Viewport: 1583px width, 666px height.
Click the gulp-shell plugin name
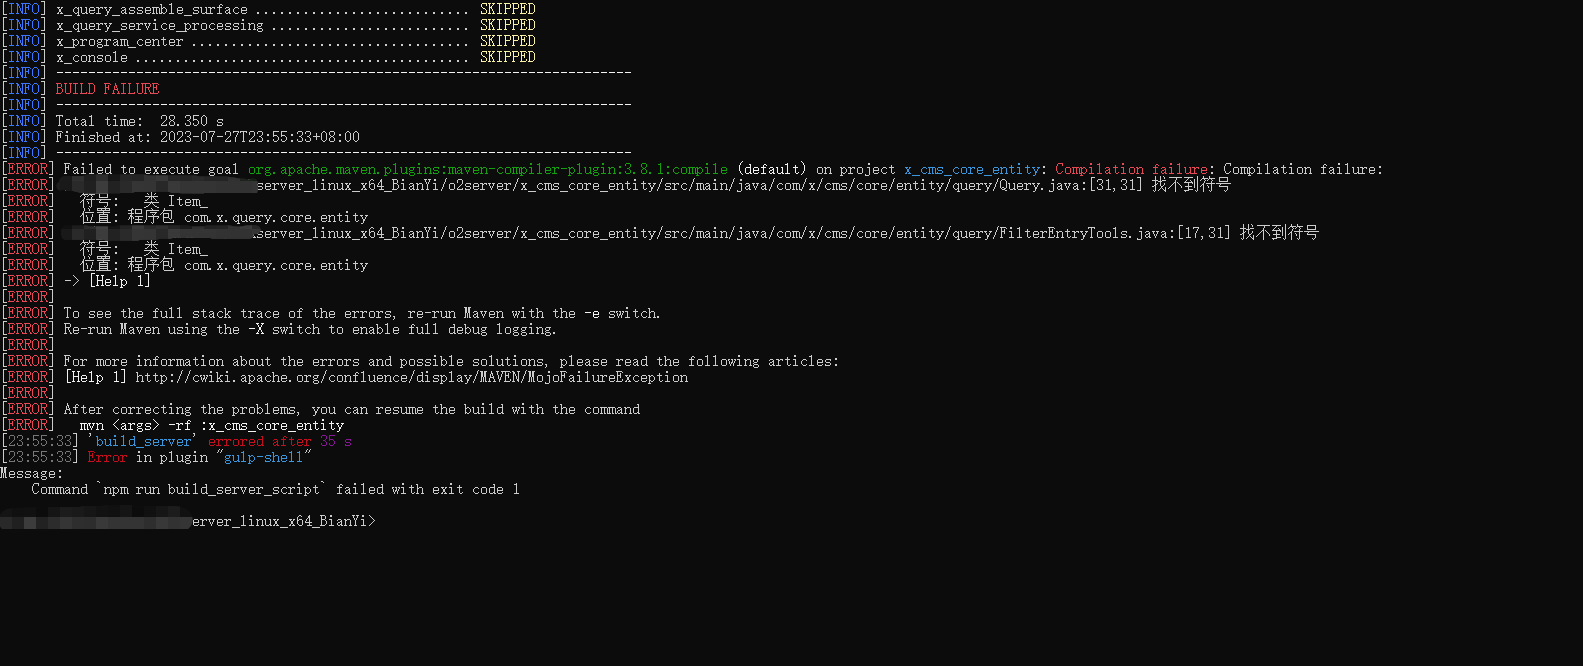pos(263,457)
